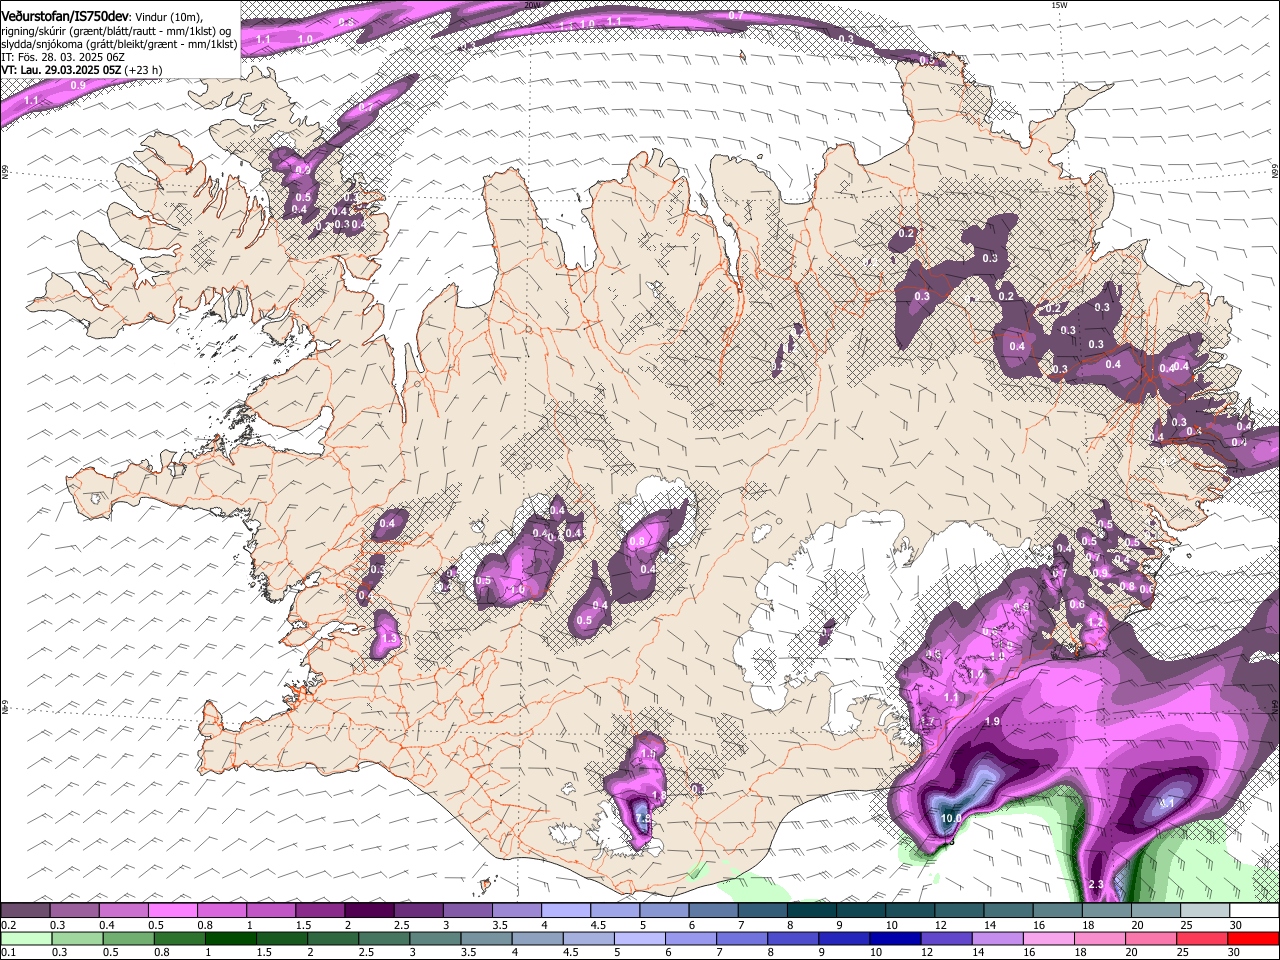Pick the pink upper legend swatch labelled 0.5
This screenshot has height=960, width=1280.
point(172,911)
